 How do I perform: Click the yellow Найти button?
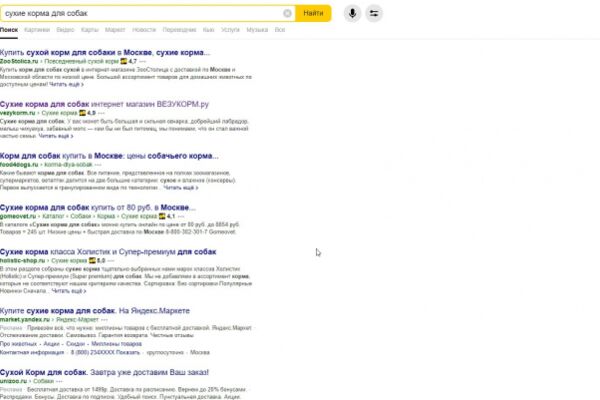point(313,13)
